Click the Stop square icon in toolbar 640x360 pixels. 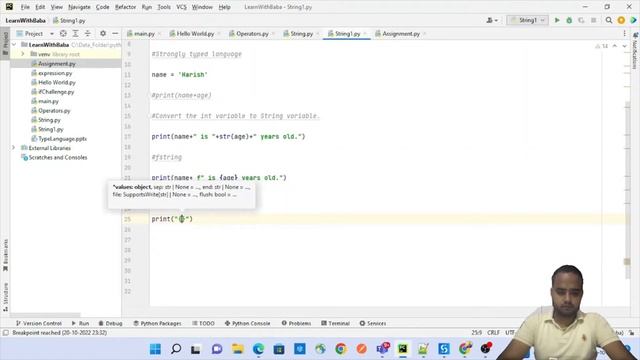click(593, 20)
